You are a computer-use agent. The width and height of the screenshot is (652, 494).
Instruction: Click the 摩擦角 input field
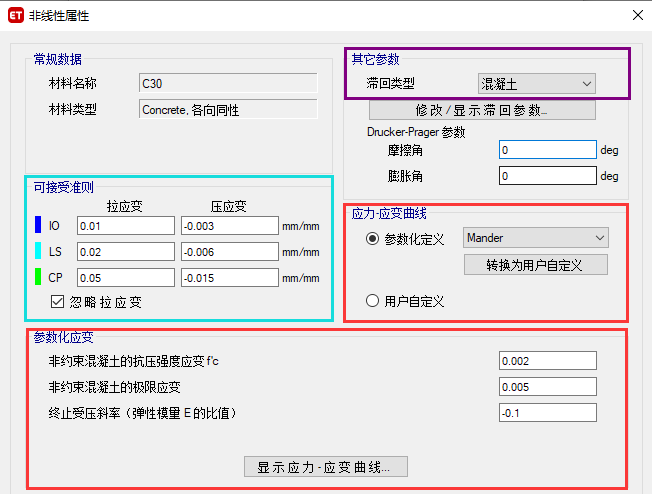(548, 150)
